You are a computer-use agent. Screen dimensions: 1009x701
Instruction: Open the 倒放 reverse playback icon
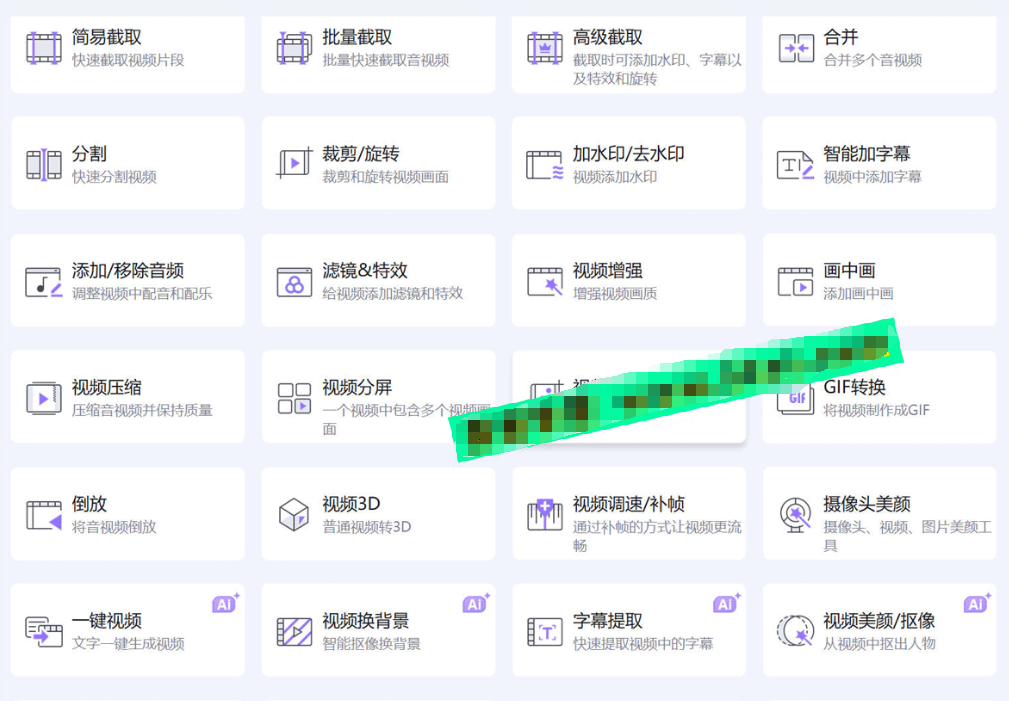pyautogui.click(x=44, y=515)
